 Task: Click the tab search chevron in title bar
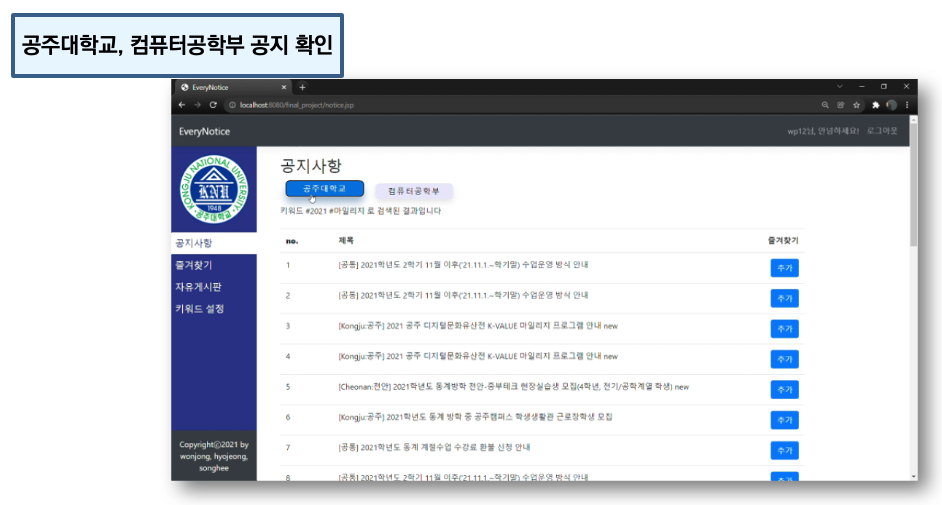pos(839,87)
